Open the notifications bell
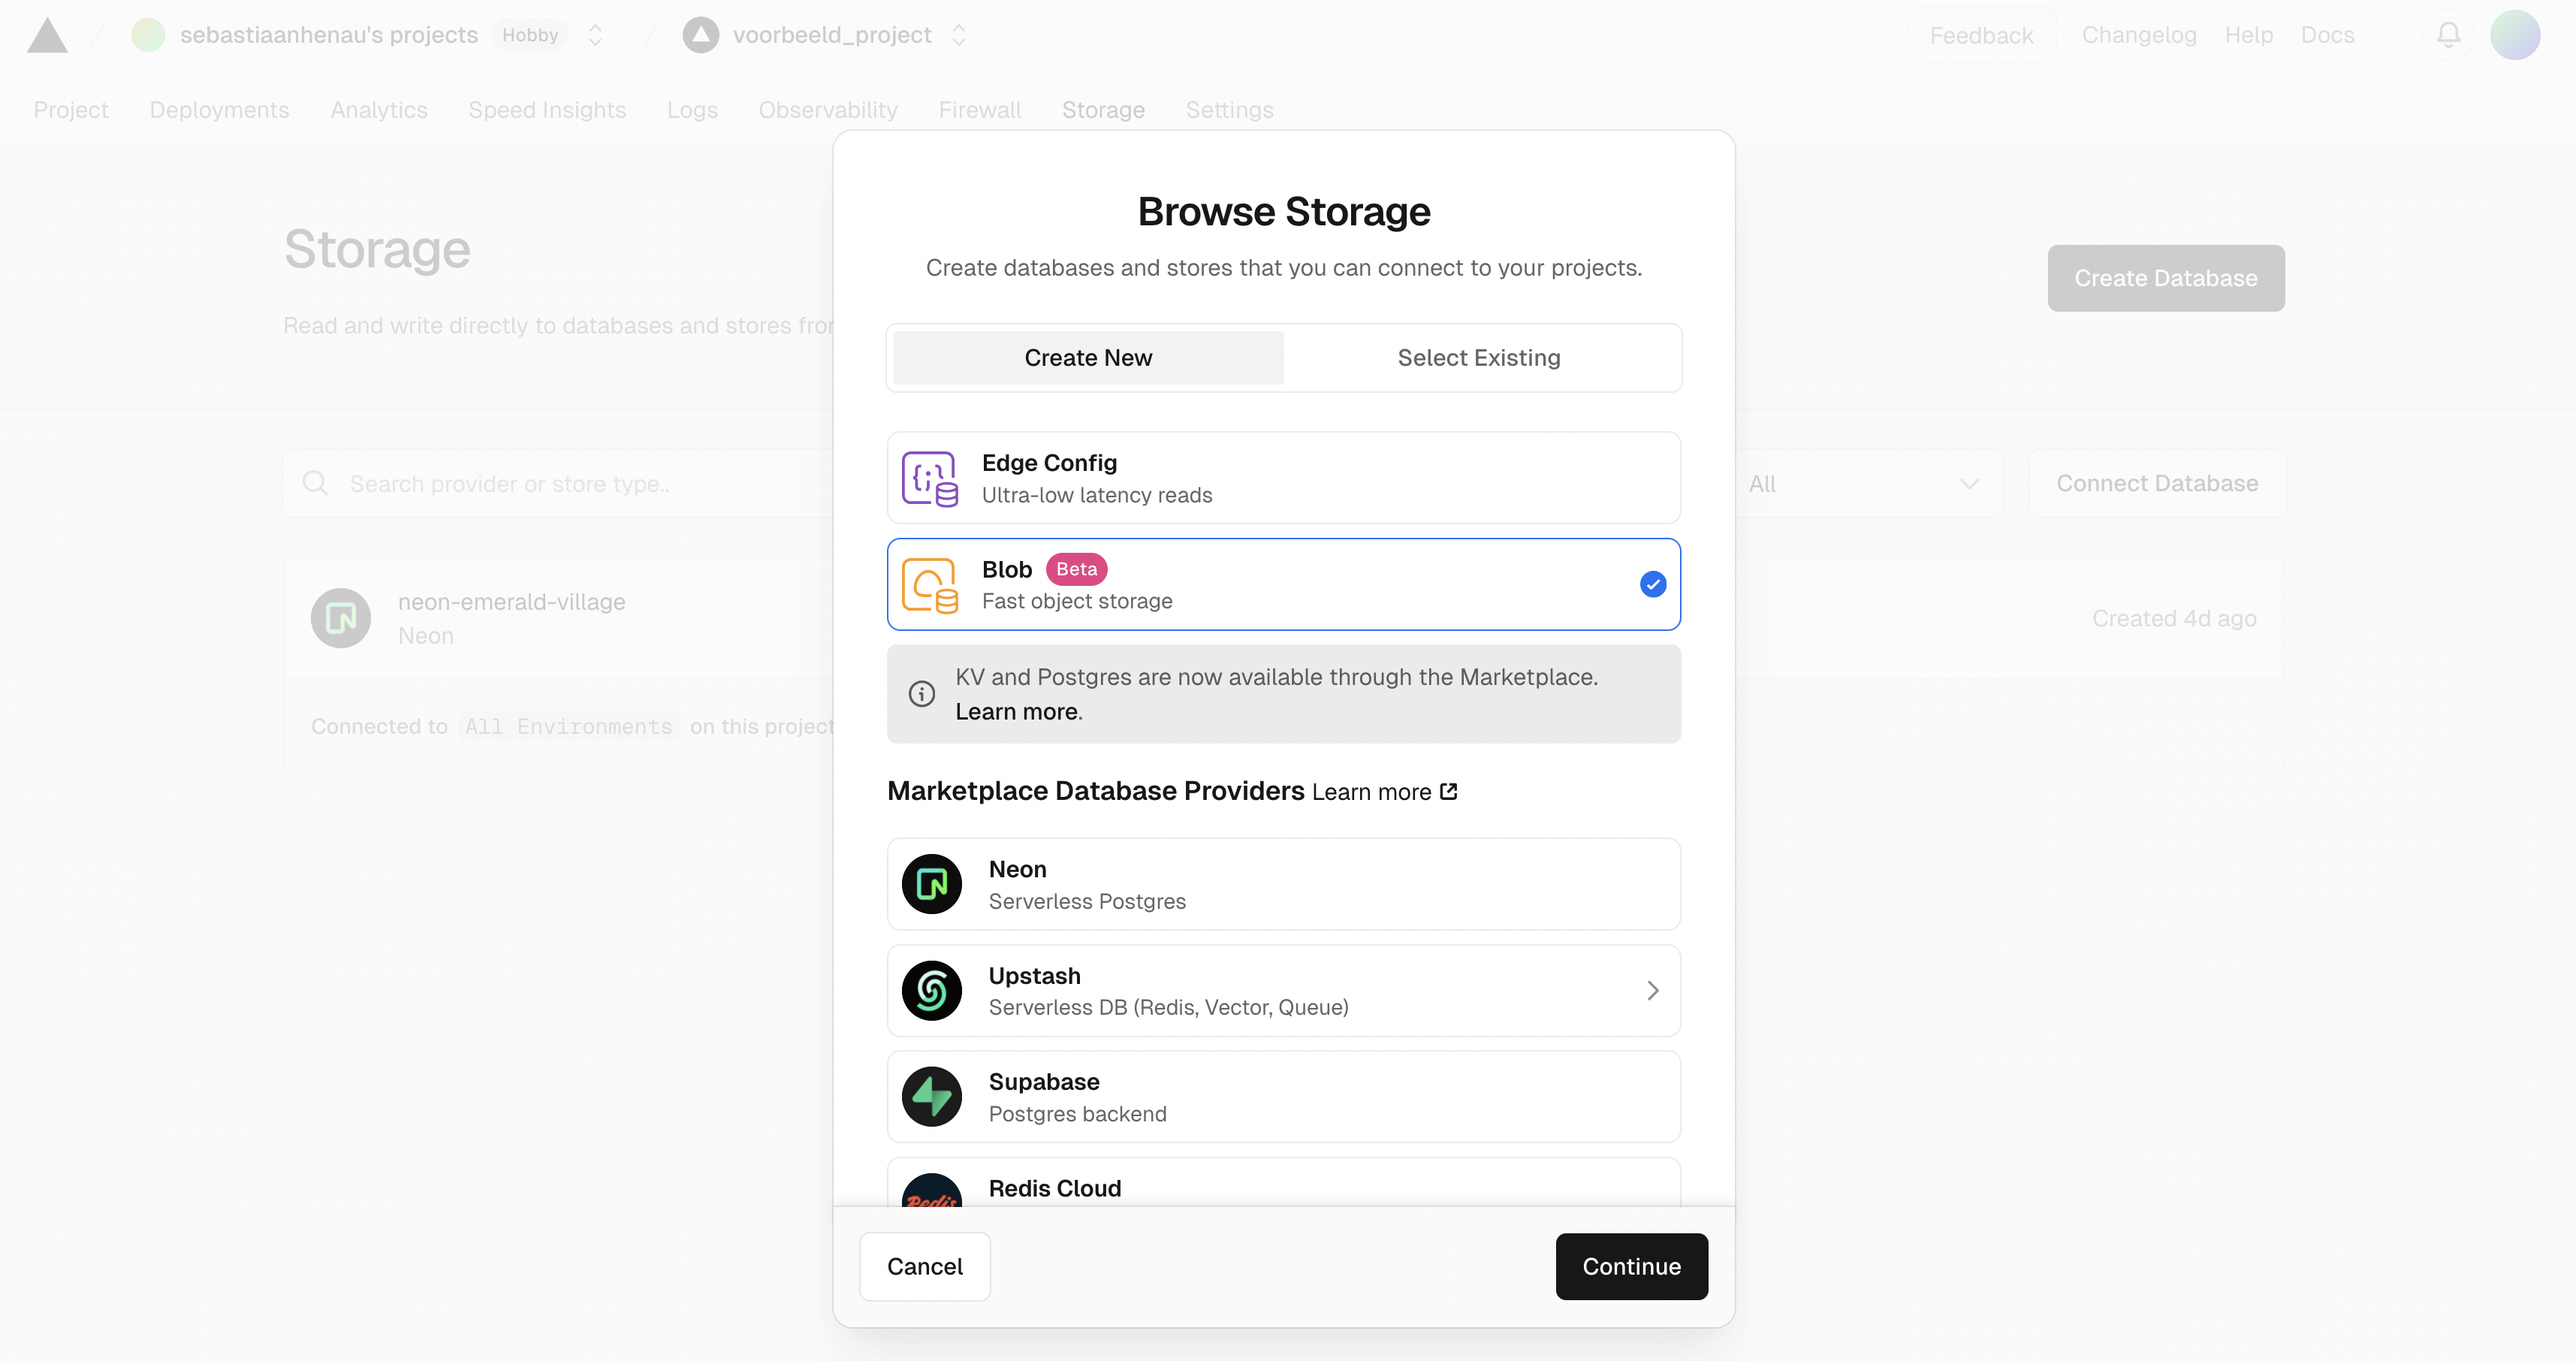 pos(2448,36)
